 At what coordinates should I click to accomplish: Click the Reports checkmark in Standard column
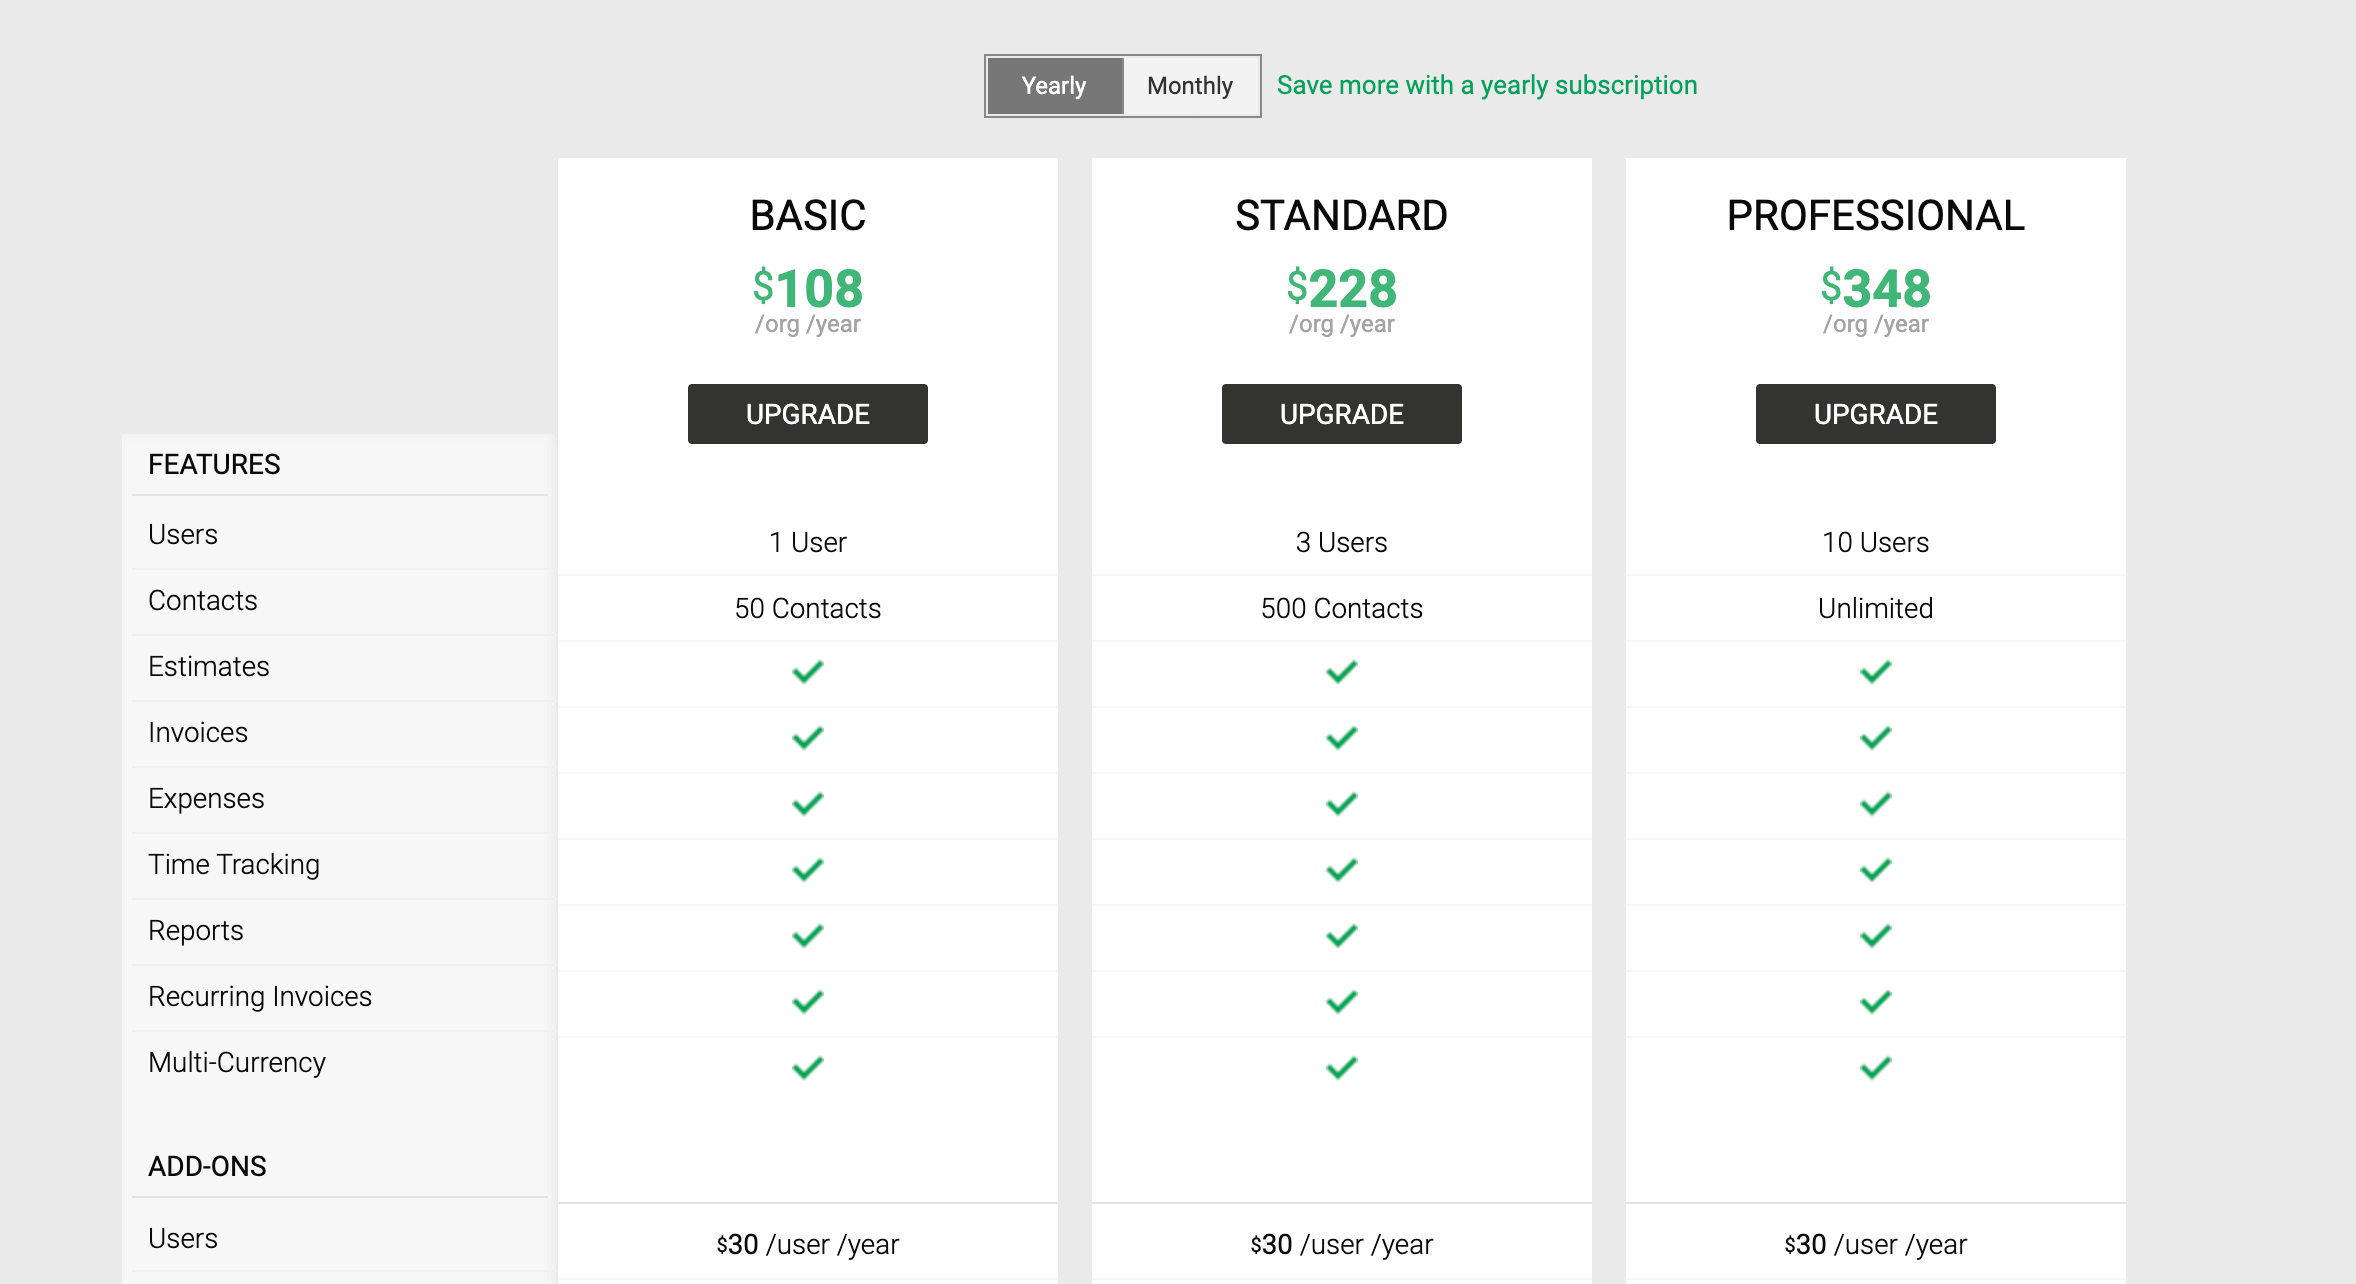coord(1341,935)
